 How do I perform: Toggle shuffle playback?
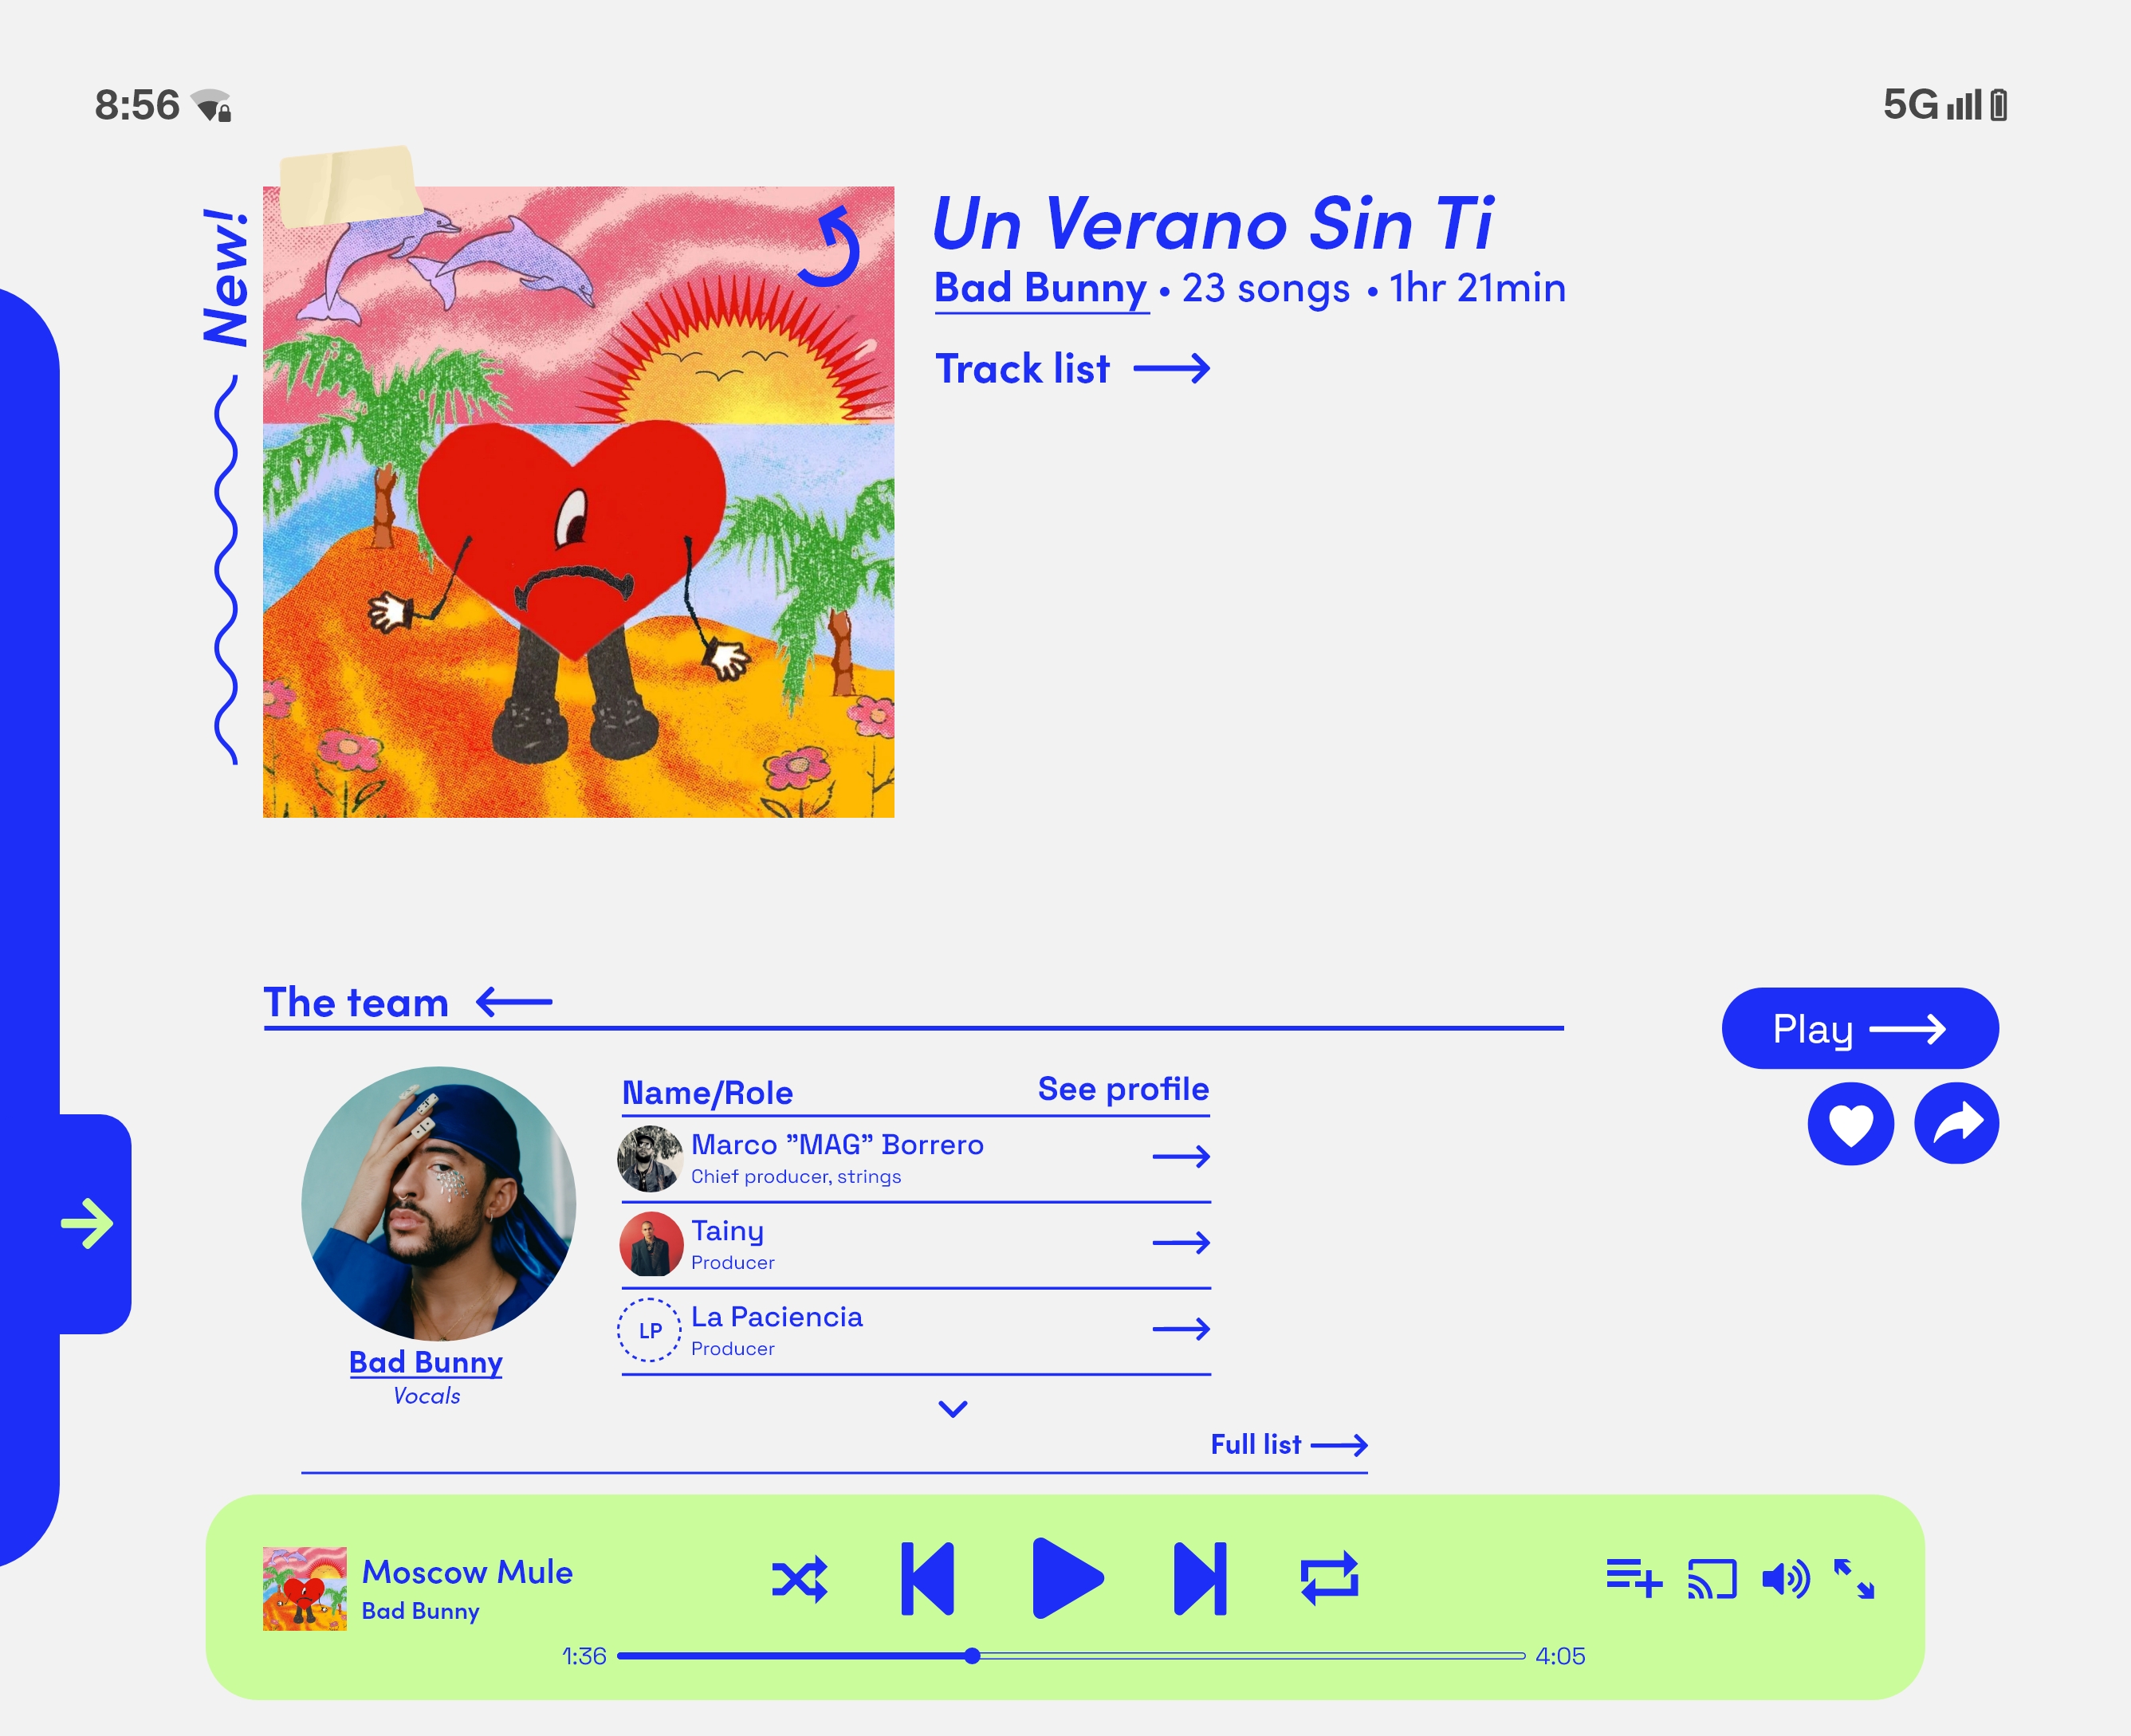coord(799,1580)
